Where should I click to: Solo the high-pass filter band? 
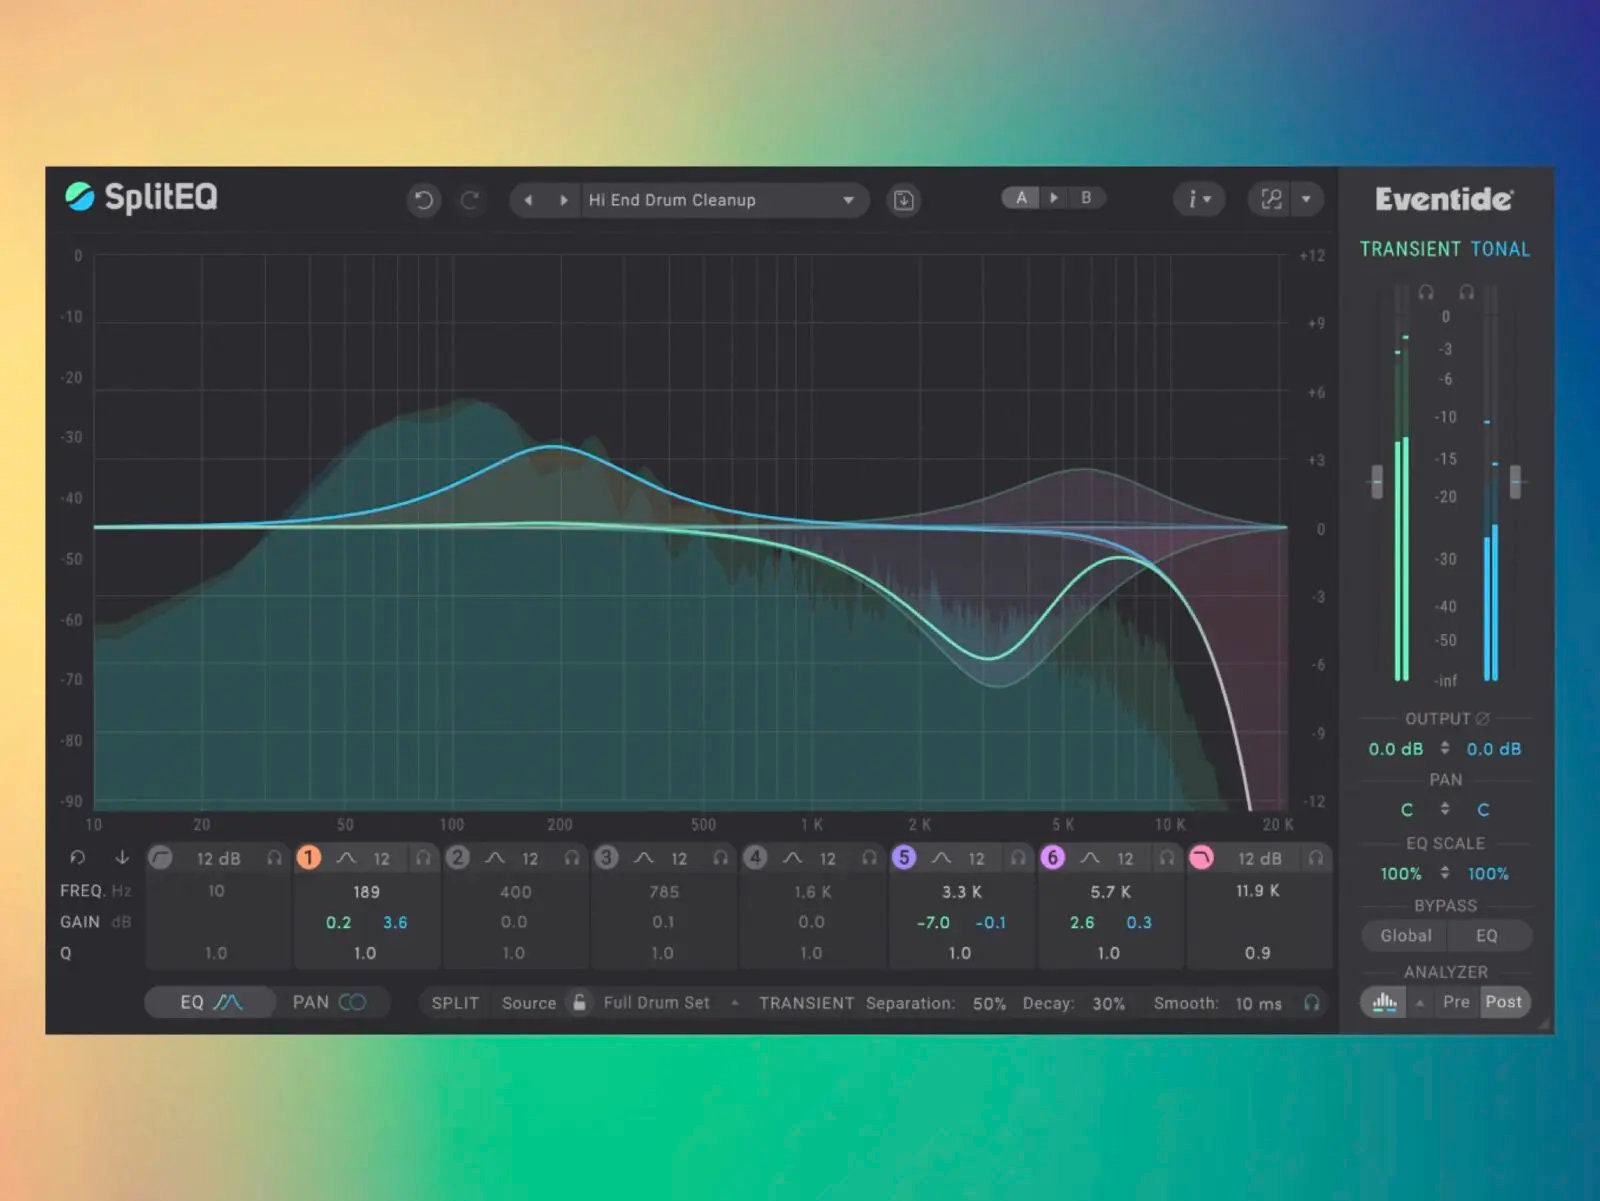tap(274, 858)
